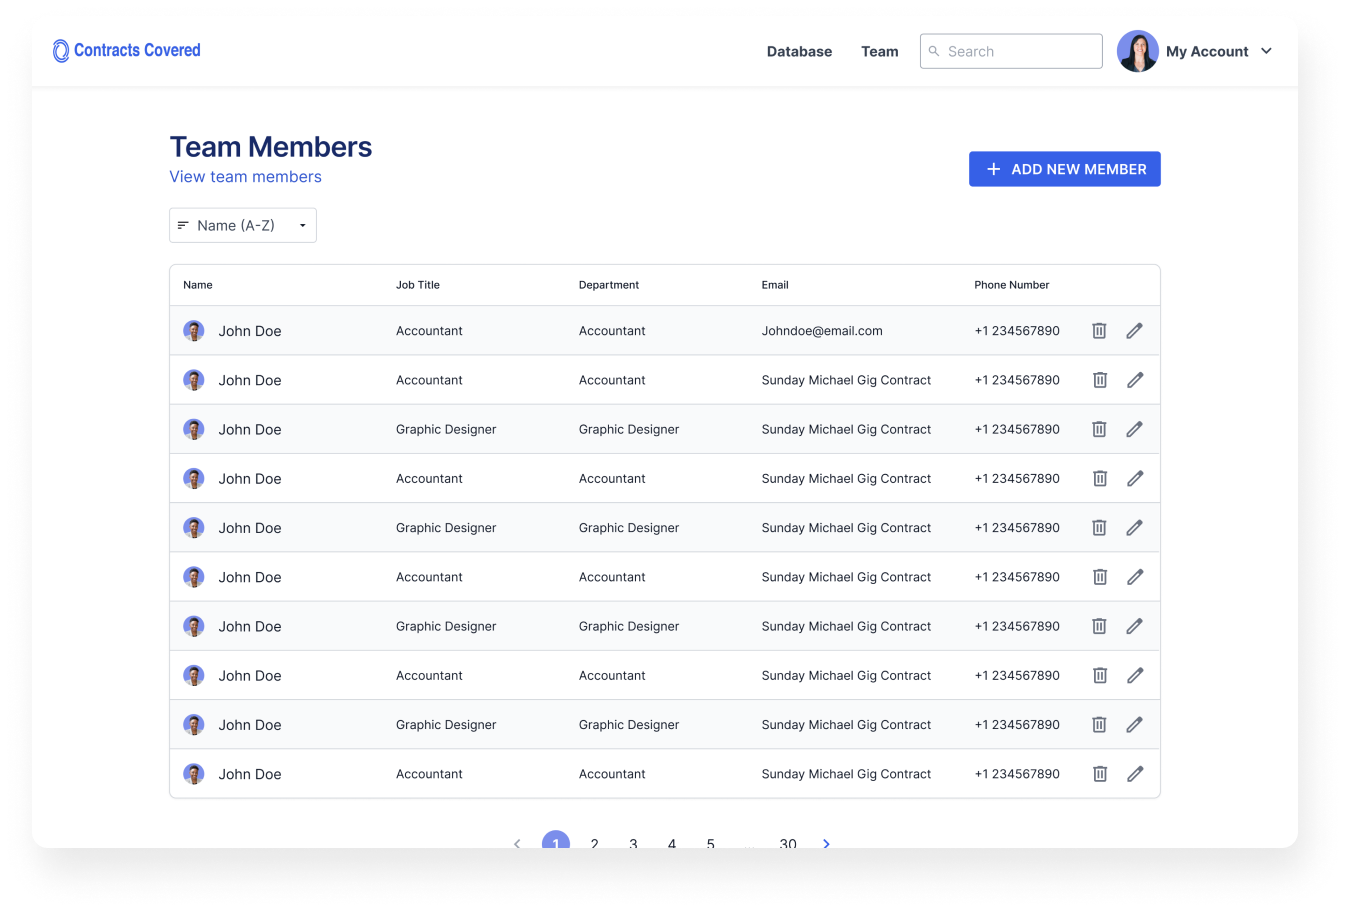Delete the member in the last table row

pos(1099,774)
